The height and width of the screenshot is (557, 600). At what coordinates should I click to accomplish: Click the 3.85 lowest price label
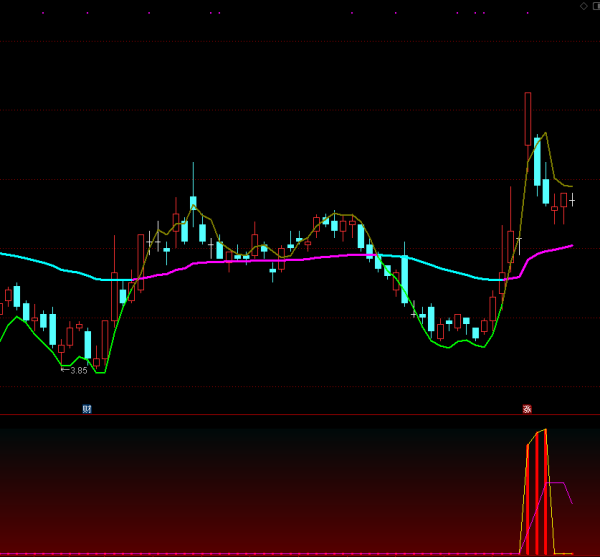click(x=76, y=370)
